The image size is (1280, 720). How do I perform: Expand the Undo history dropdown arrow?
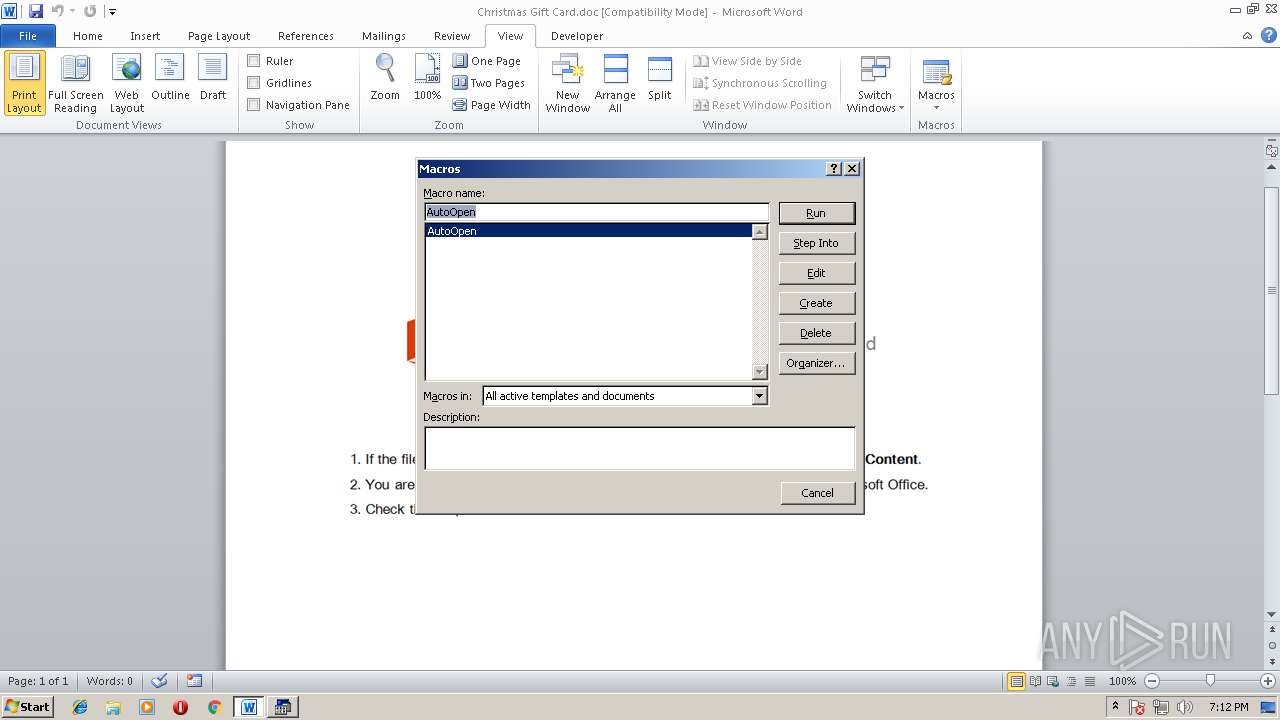click(72, 12)
